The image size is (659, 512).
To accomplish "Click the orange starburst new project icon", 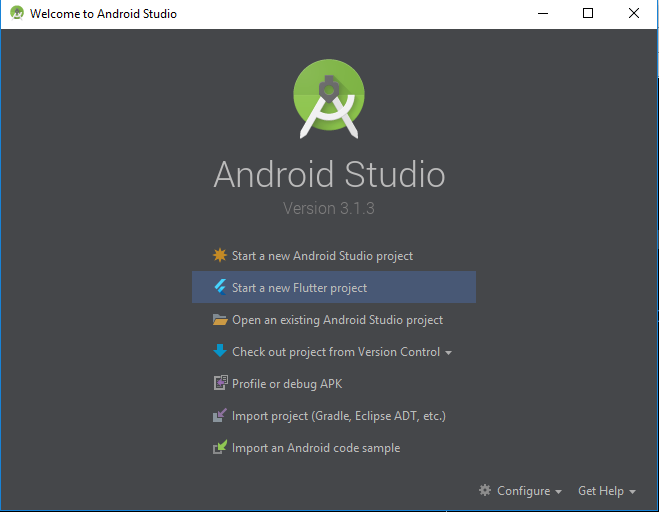I will coord(220,255).
